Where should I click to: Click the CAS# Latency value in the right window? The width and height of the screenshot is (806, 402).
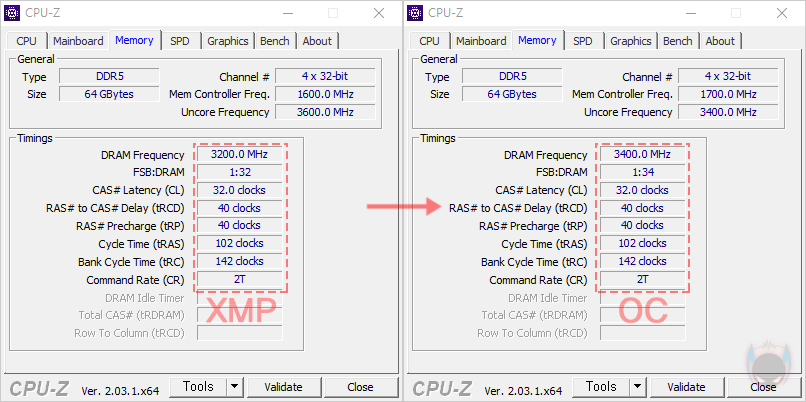pos(643,190)
